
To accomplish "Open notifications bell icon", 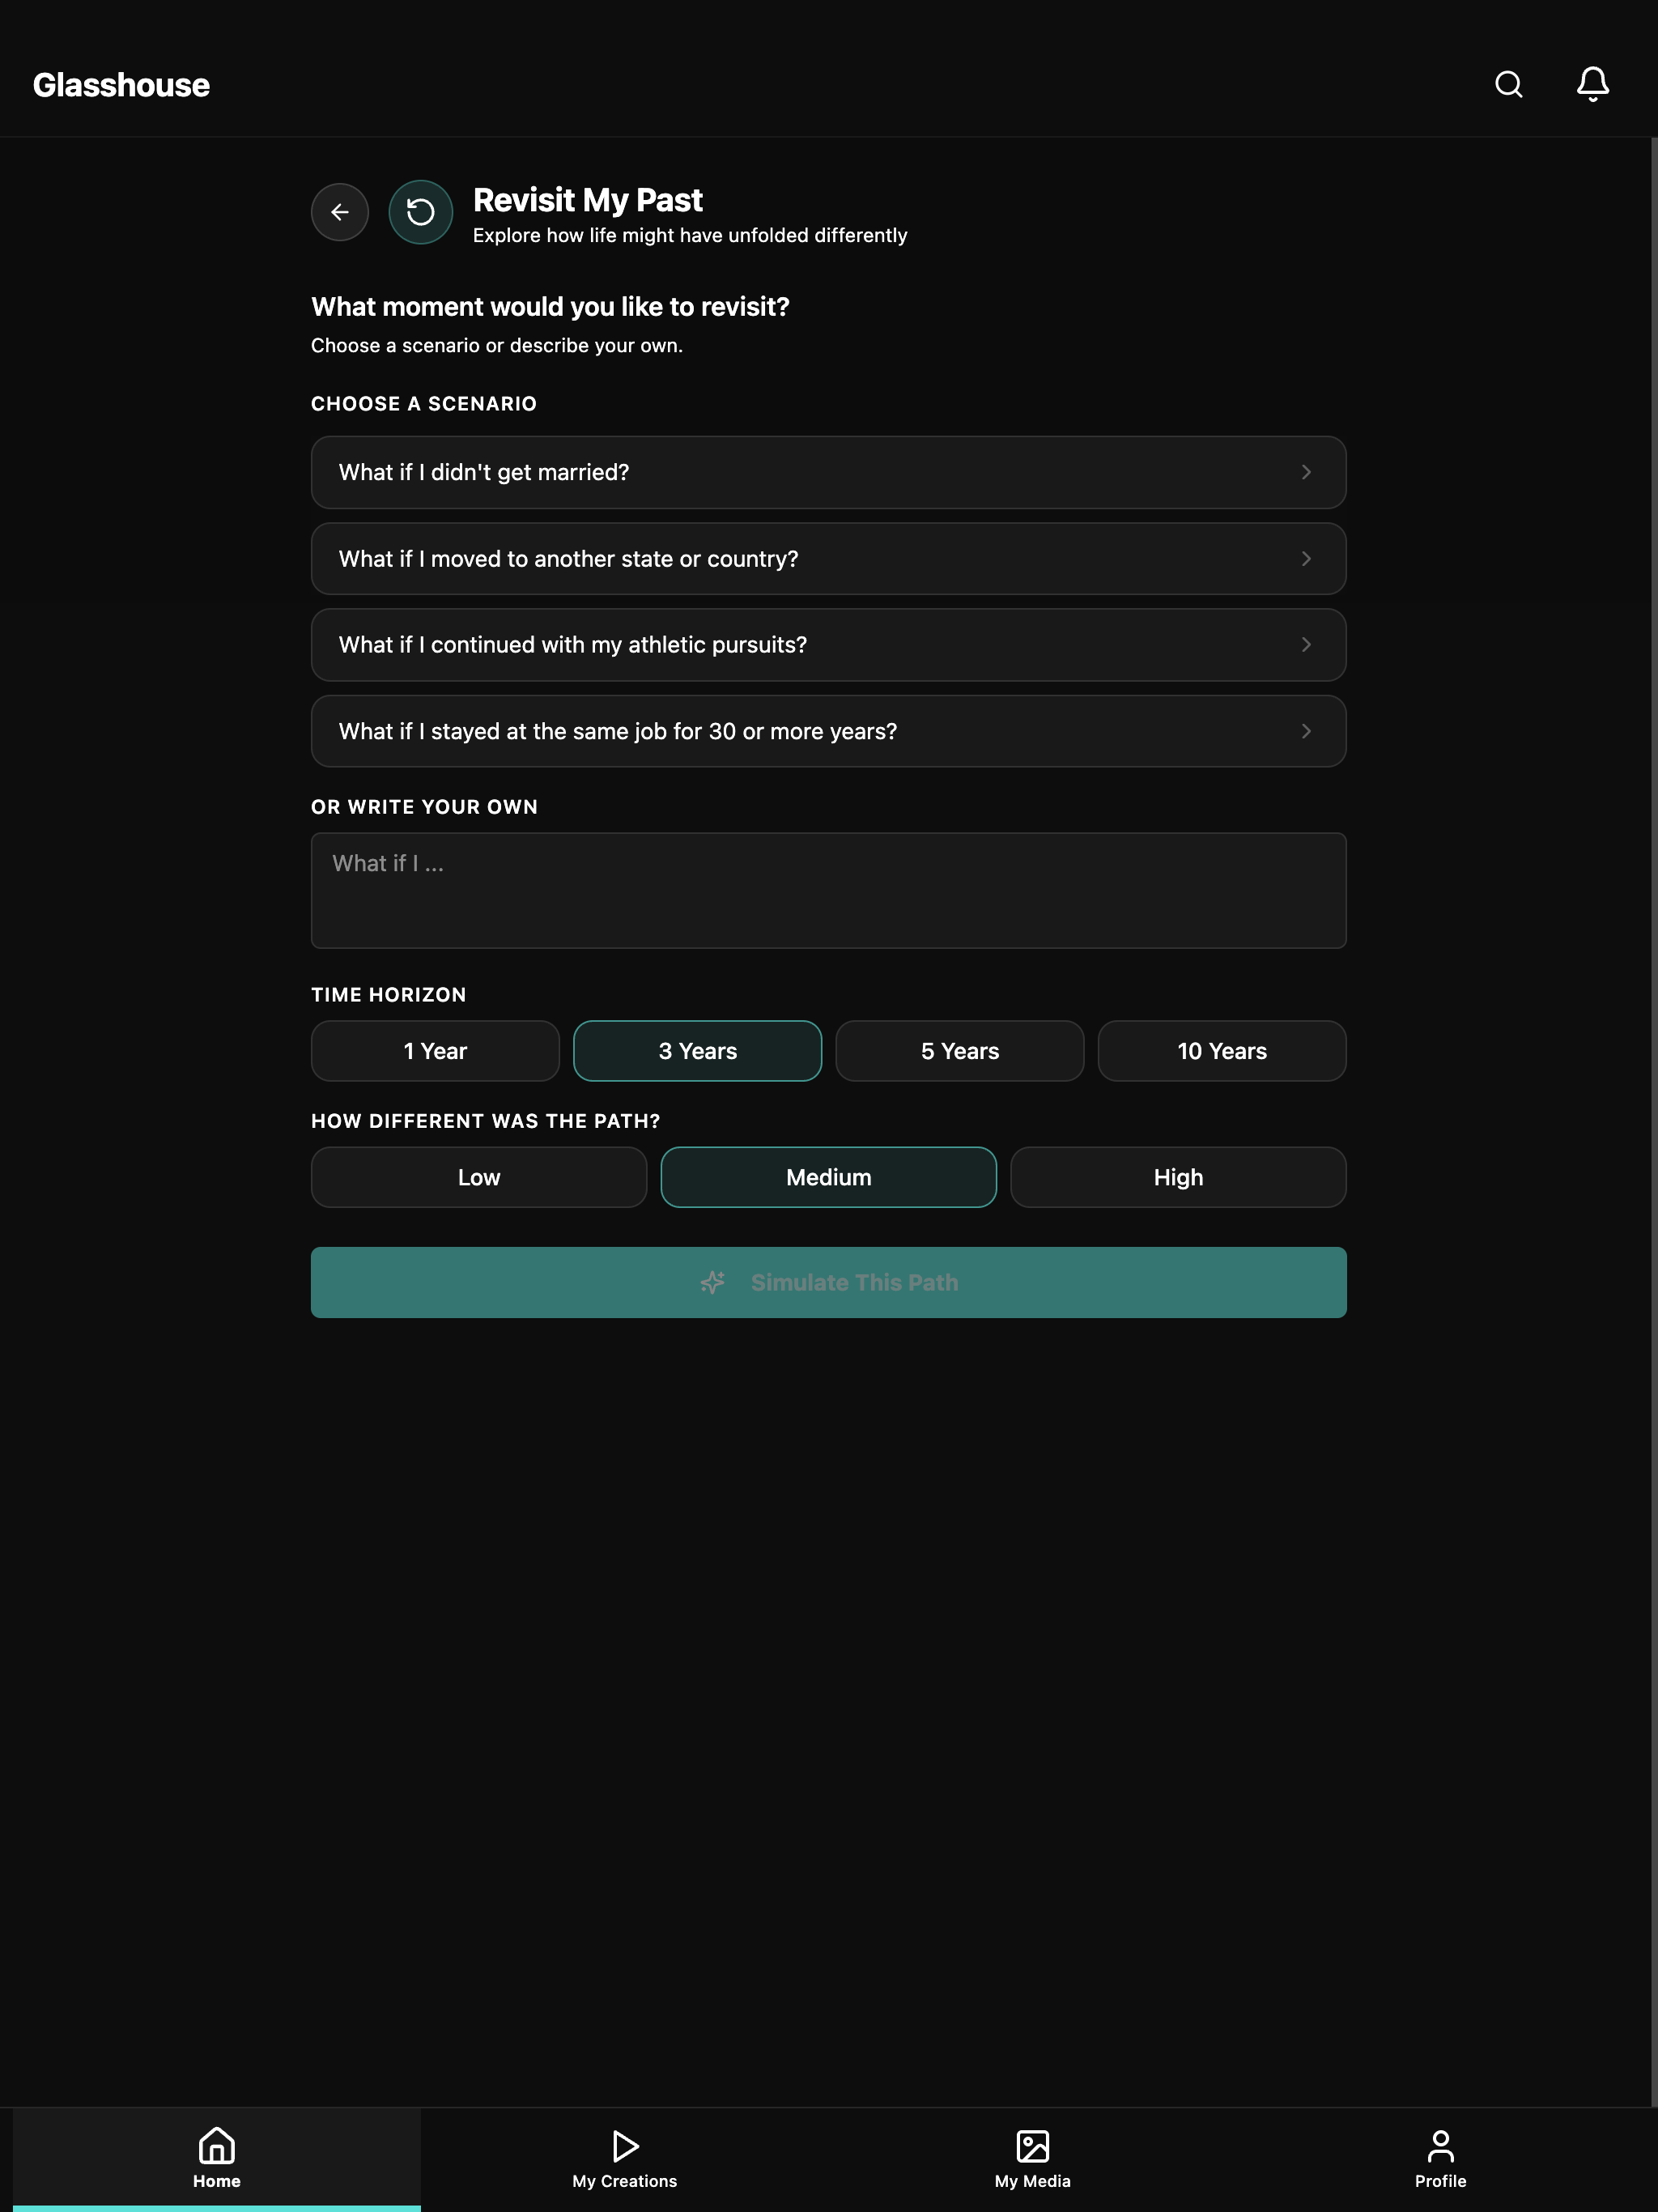I will [x=1592, y=85].
